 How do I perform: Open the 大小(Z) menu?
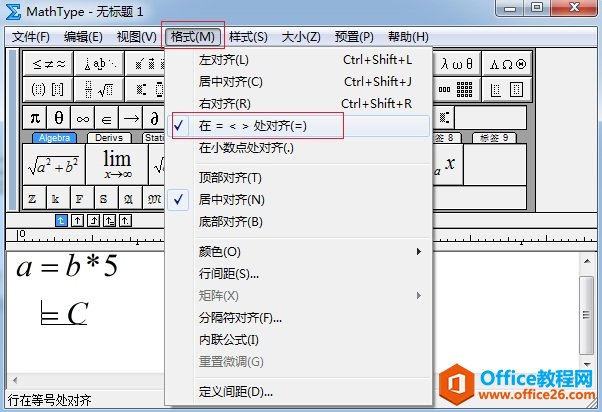tap(301, 37)
